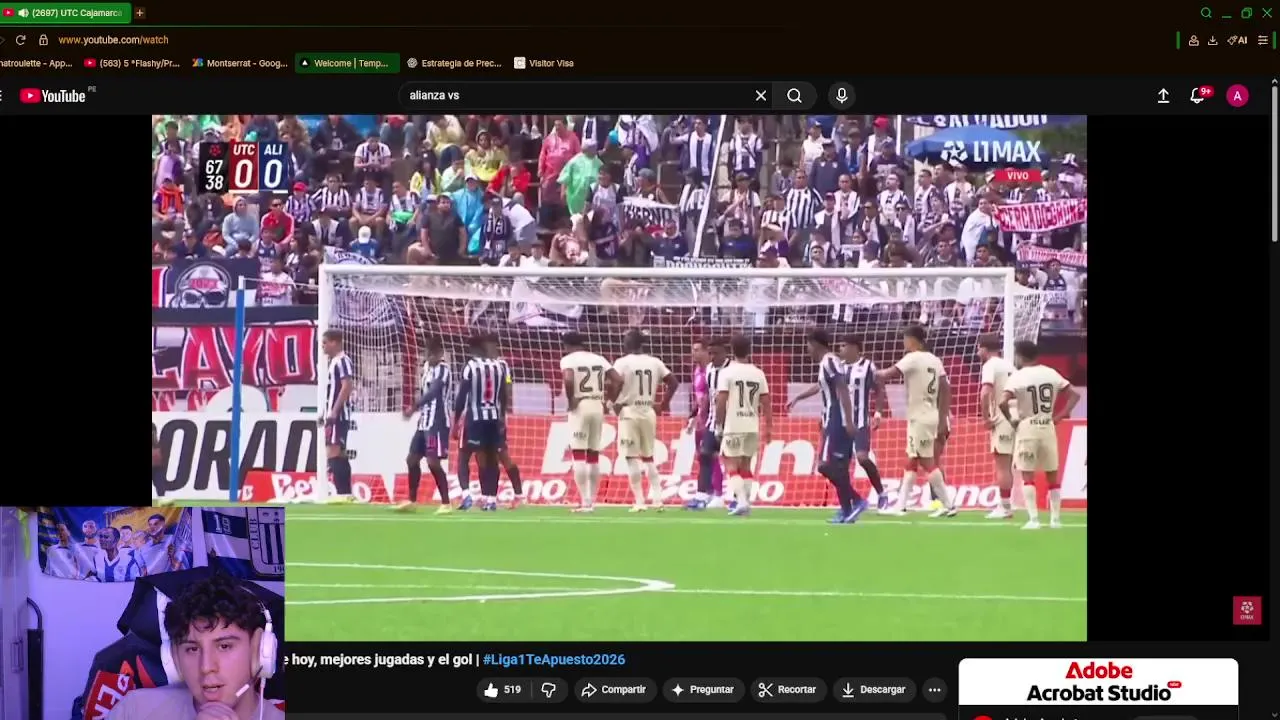Open browser tab search magnifier
The width and height of the screenshot is (1280, 720).
pyautogui.click(x=1206, y=13)
